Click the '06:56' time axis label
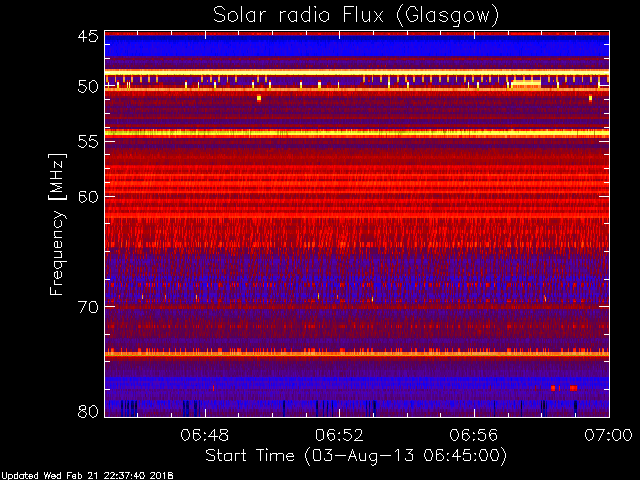 pos(474,435)
